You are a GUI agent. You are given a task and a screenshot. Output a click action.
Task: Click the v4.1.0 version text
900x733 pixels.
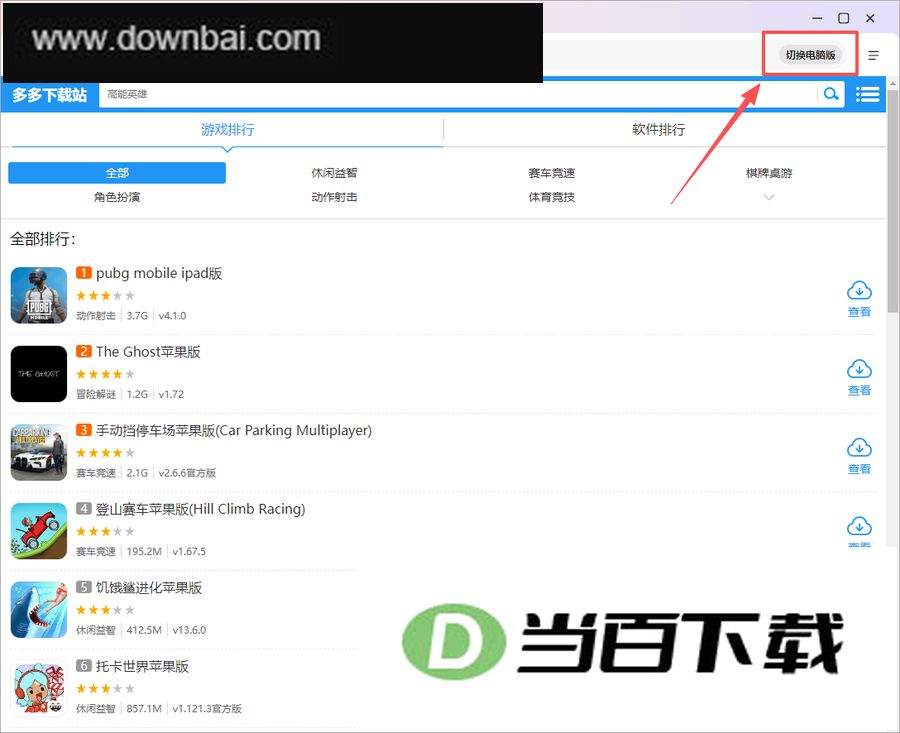point(172,316)
